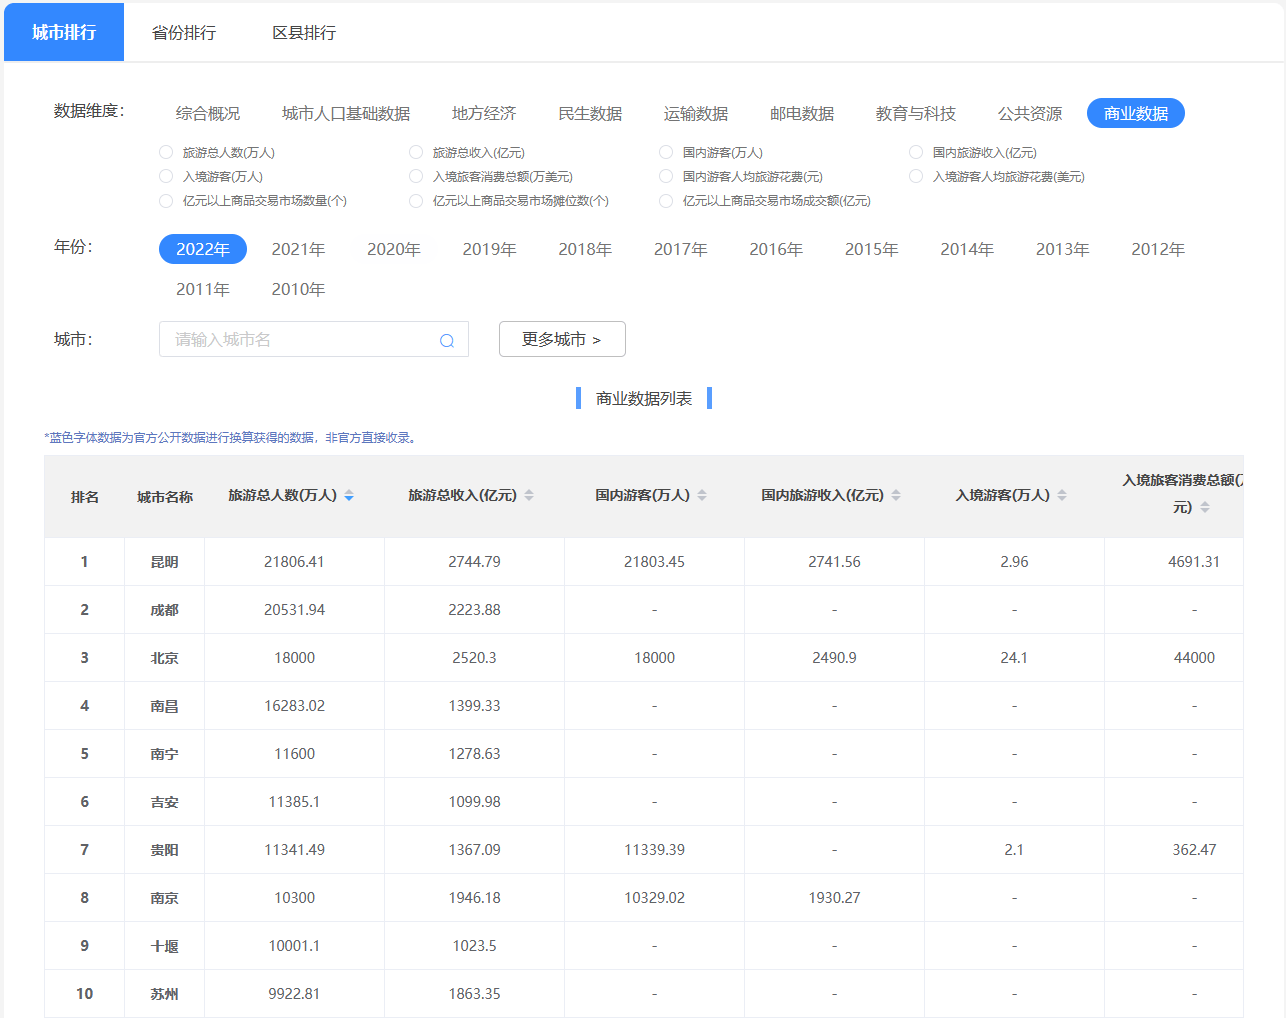This screenshot has width=1286, height=1018.
Task: Choose 国内旅游收入(亿元) radio option
Action: tap(916, 152)
